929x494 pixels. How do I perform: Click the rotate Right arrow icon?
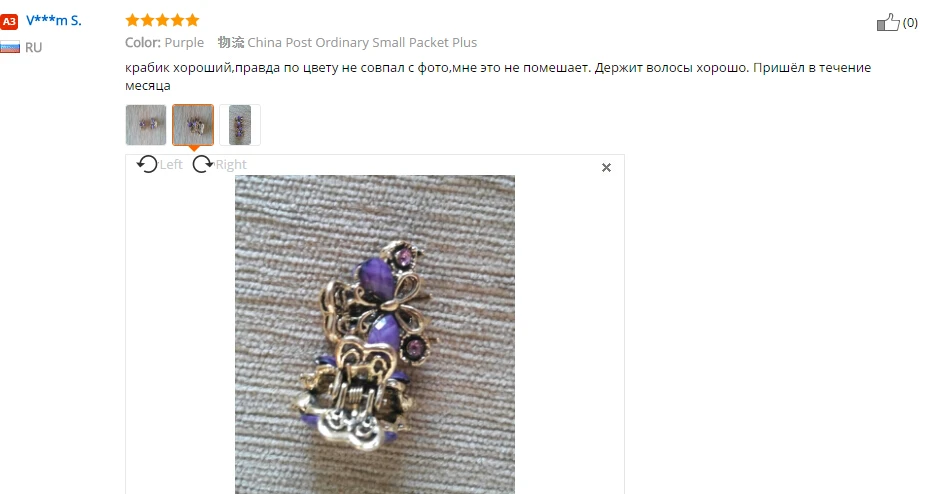(203, 164)
